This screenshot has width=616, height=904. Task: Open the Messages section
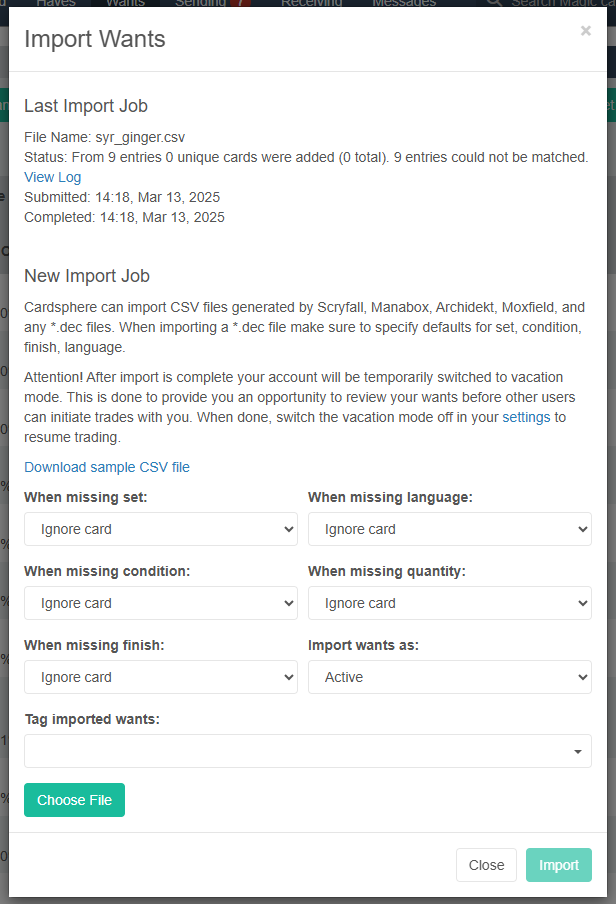tap(404, 3)
